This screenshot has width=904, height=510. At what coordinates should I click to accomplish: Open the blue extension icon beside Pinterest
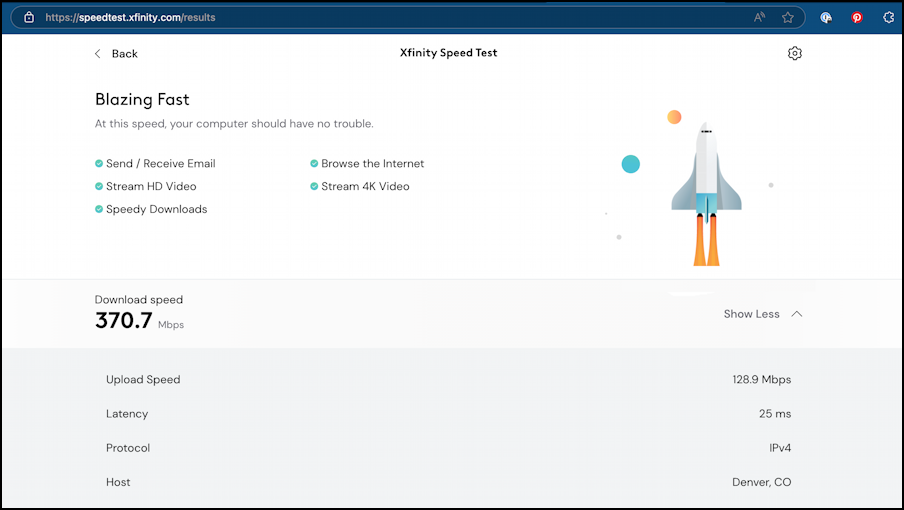(x=826, y=17)
